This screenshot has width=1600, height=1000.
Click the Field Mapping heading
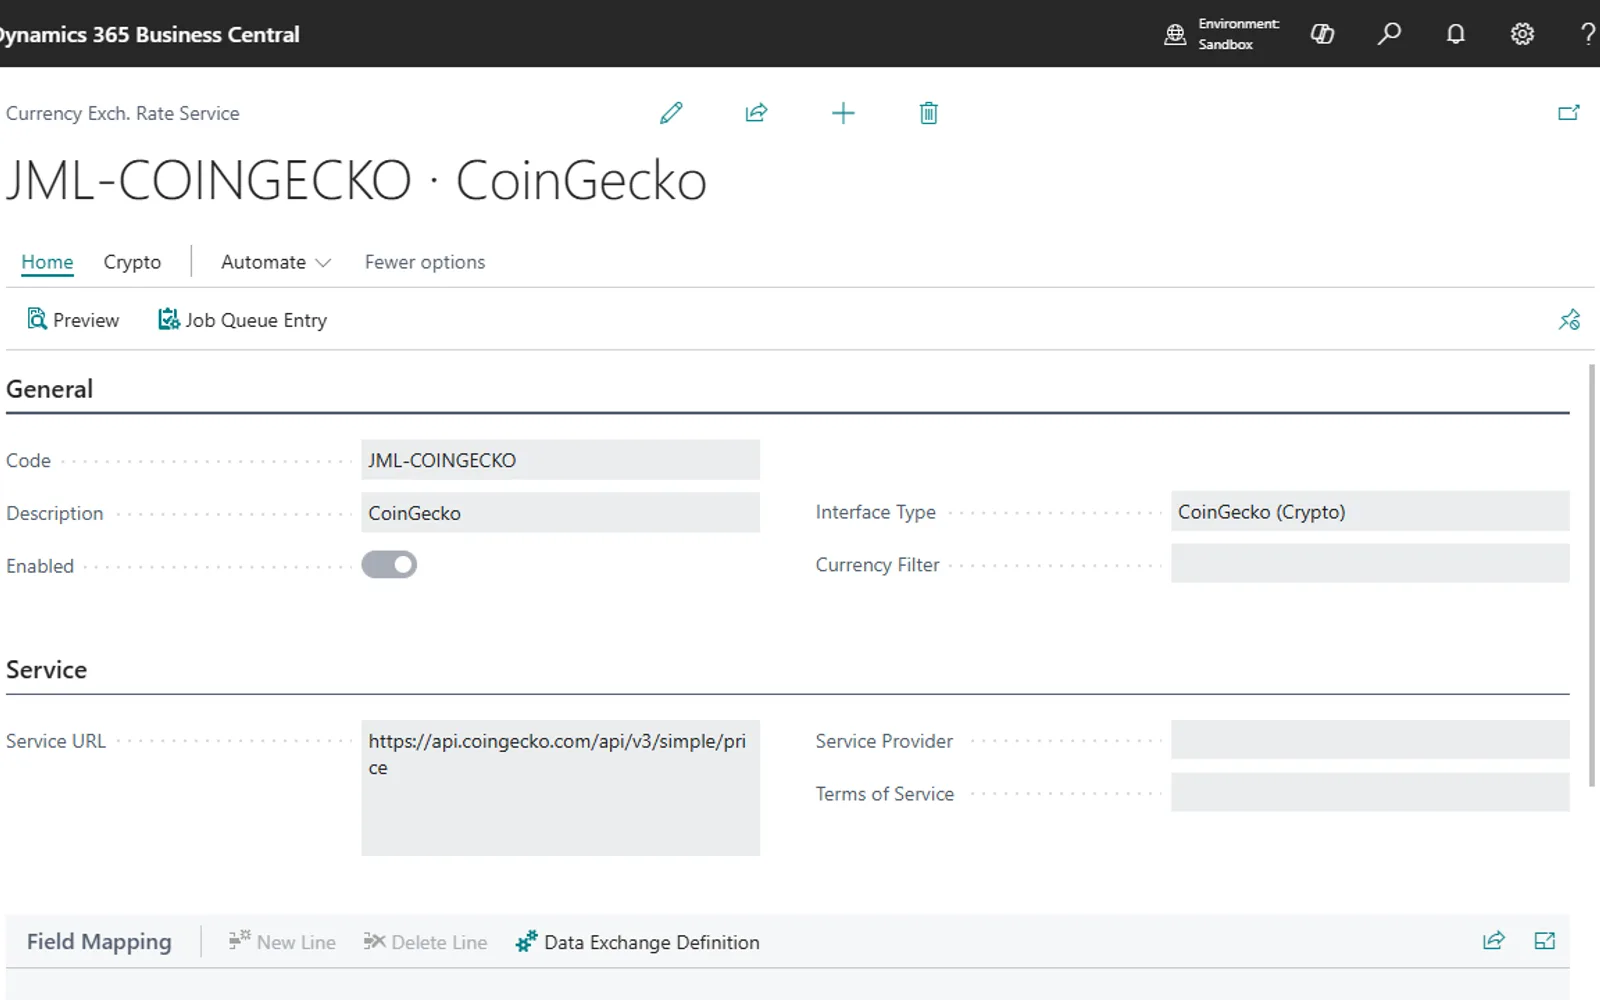click(99, 942)
